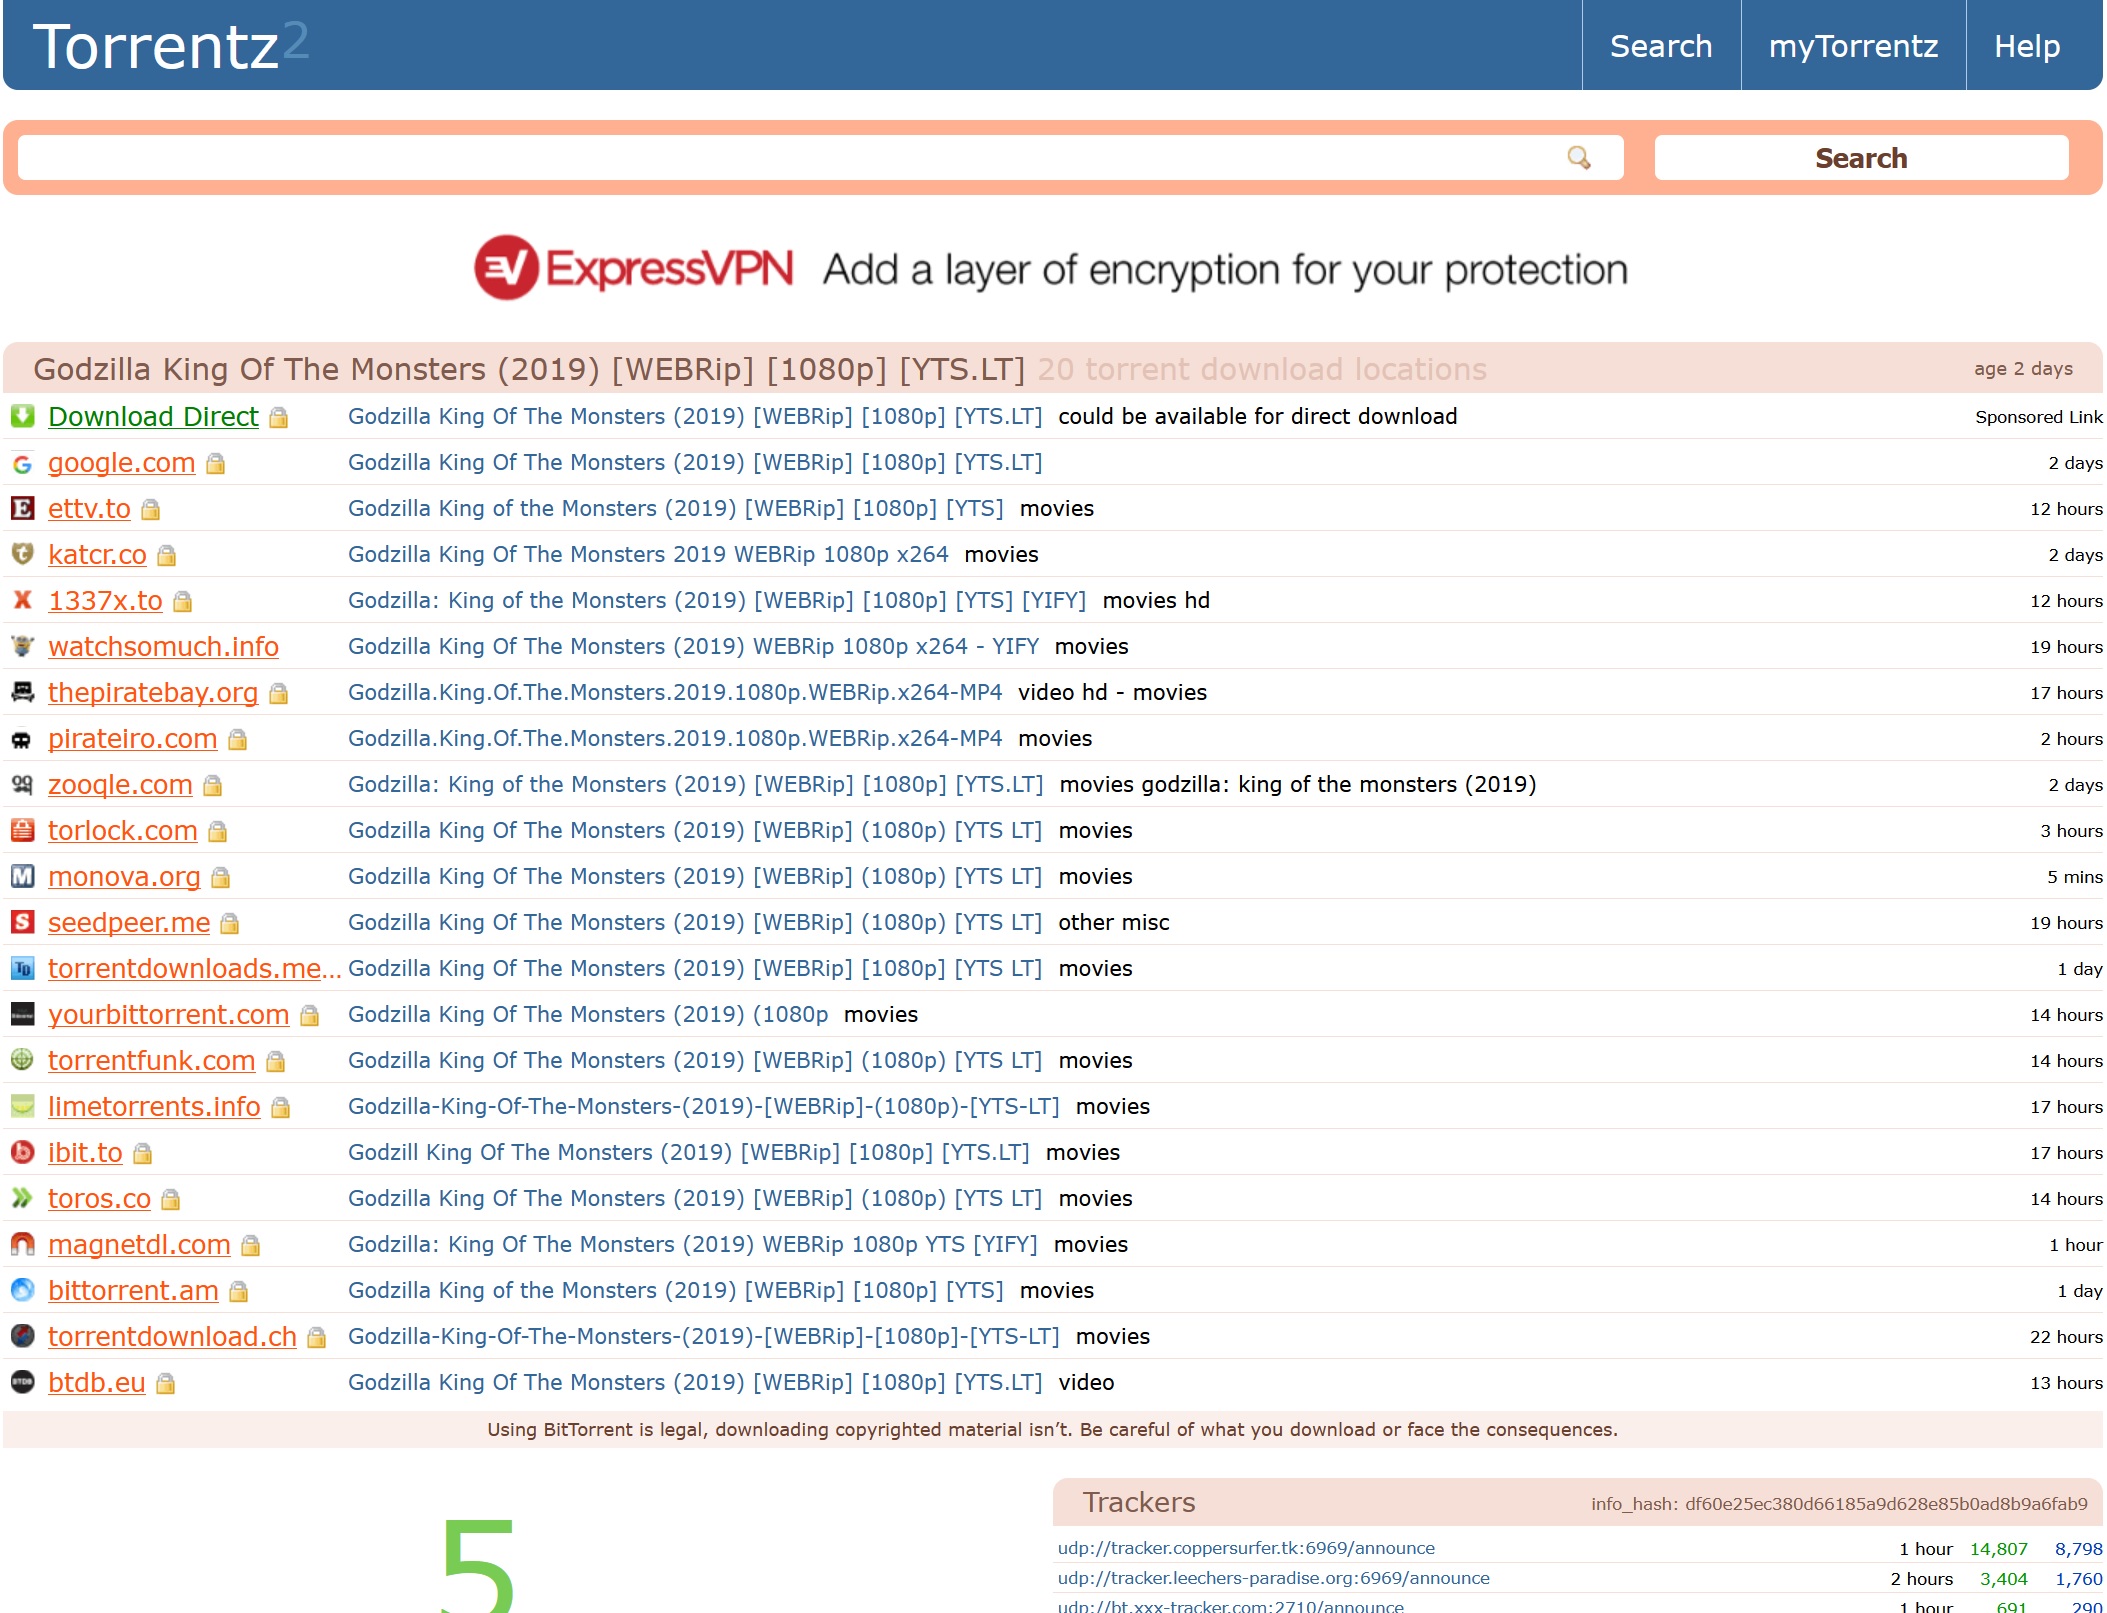2107x1613 pixels.
Task: Click the Torrentz2 logo
Action: tap(171, 46)
